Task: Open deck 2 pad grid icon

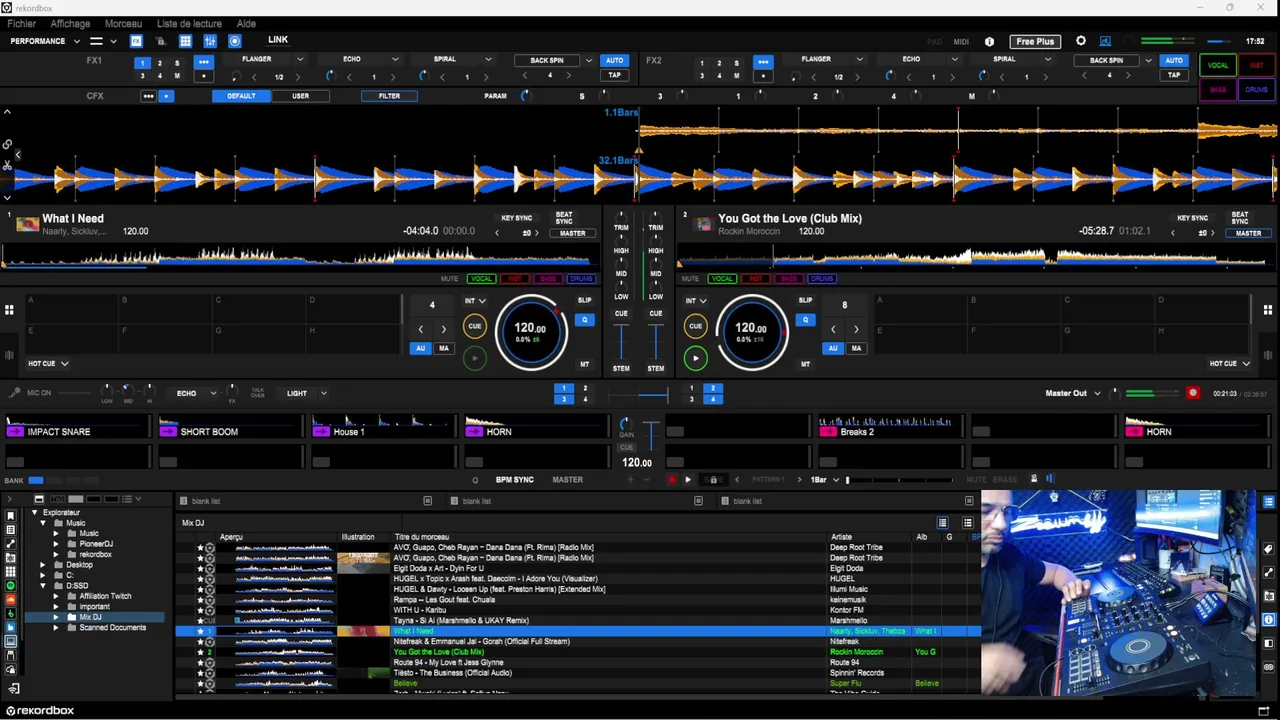Action: pos(1268,310)
